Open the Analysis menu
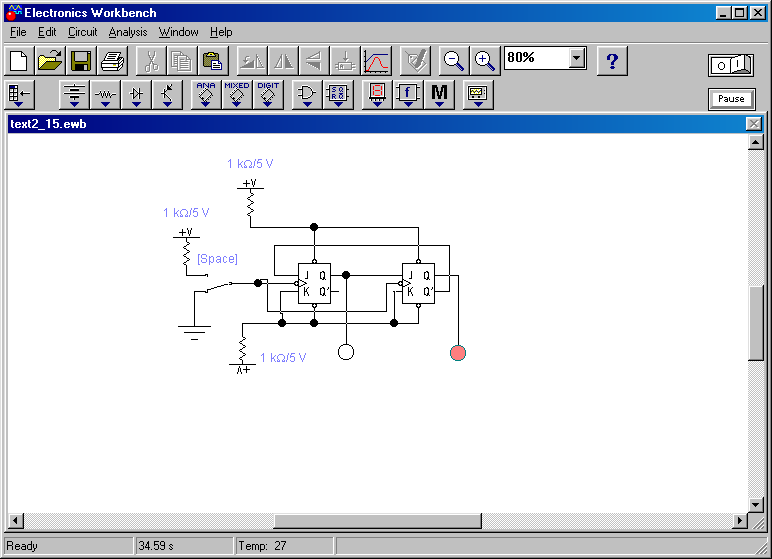This screenshot has height=559, width=772. point(128,32)
